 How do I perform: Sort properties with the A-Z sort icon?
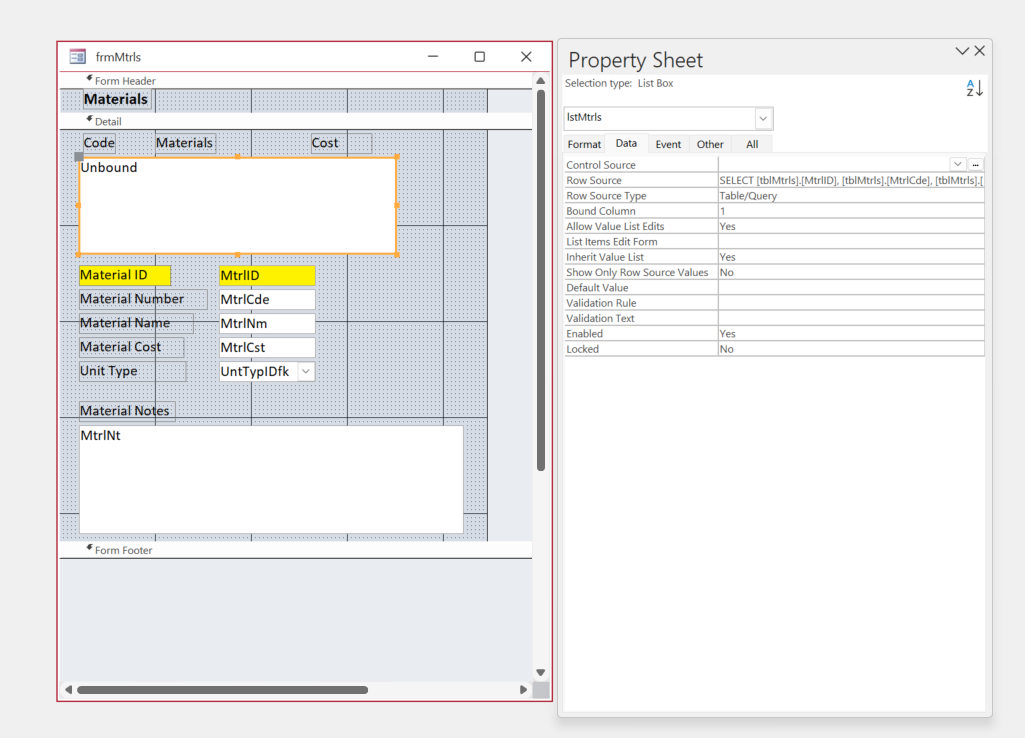pos(974,88)
